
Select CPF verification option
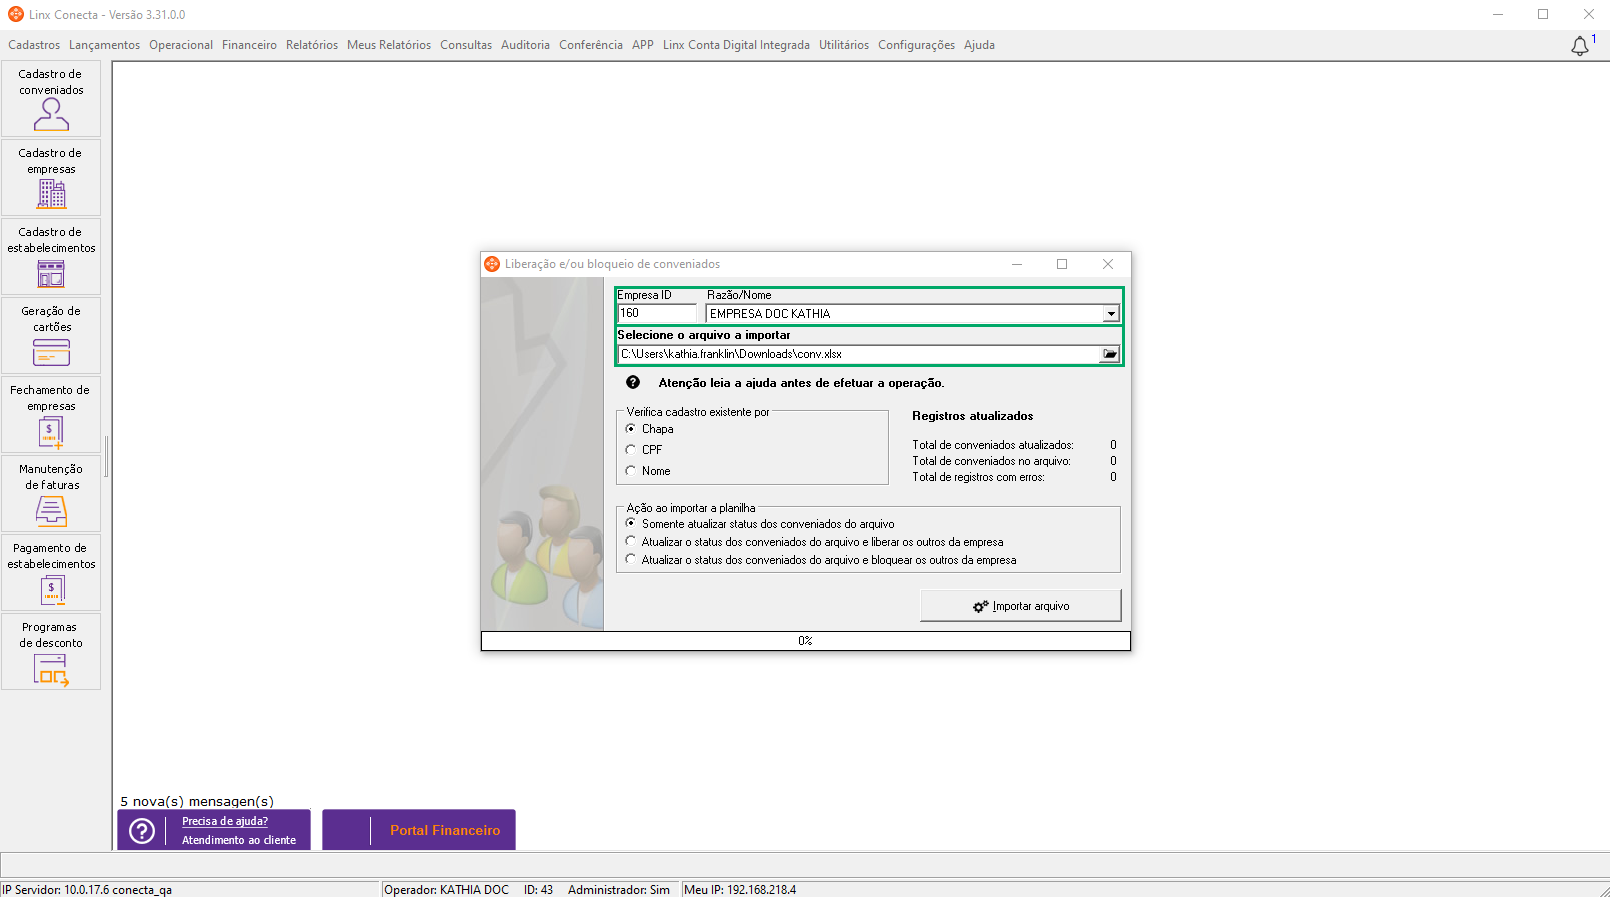click(x=631, y=450)
